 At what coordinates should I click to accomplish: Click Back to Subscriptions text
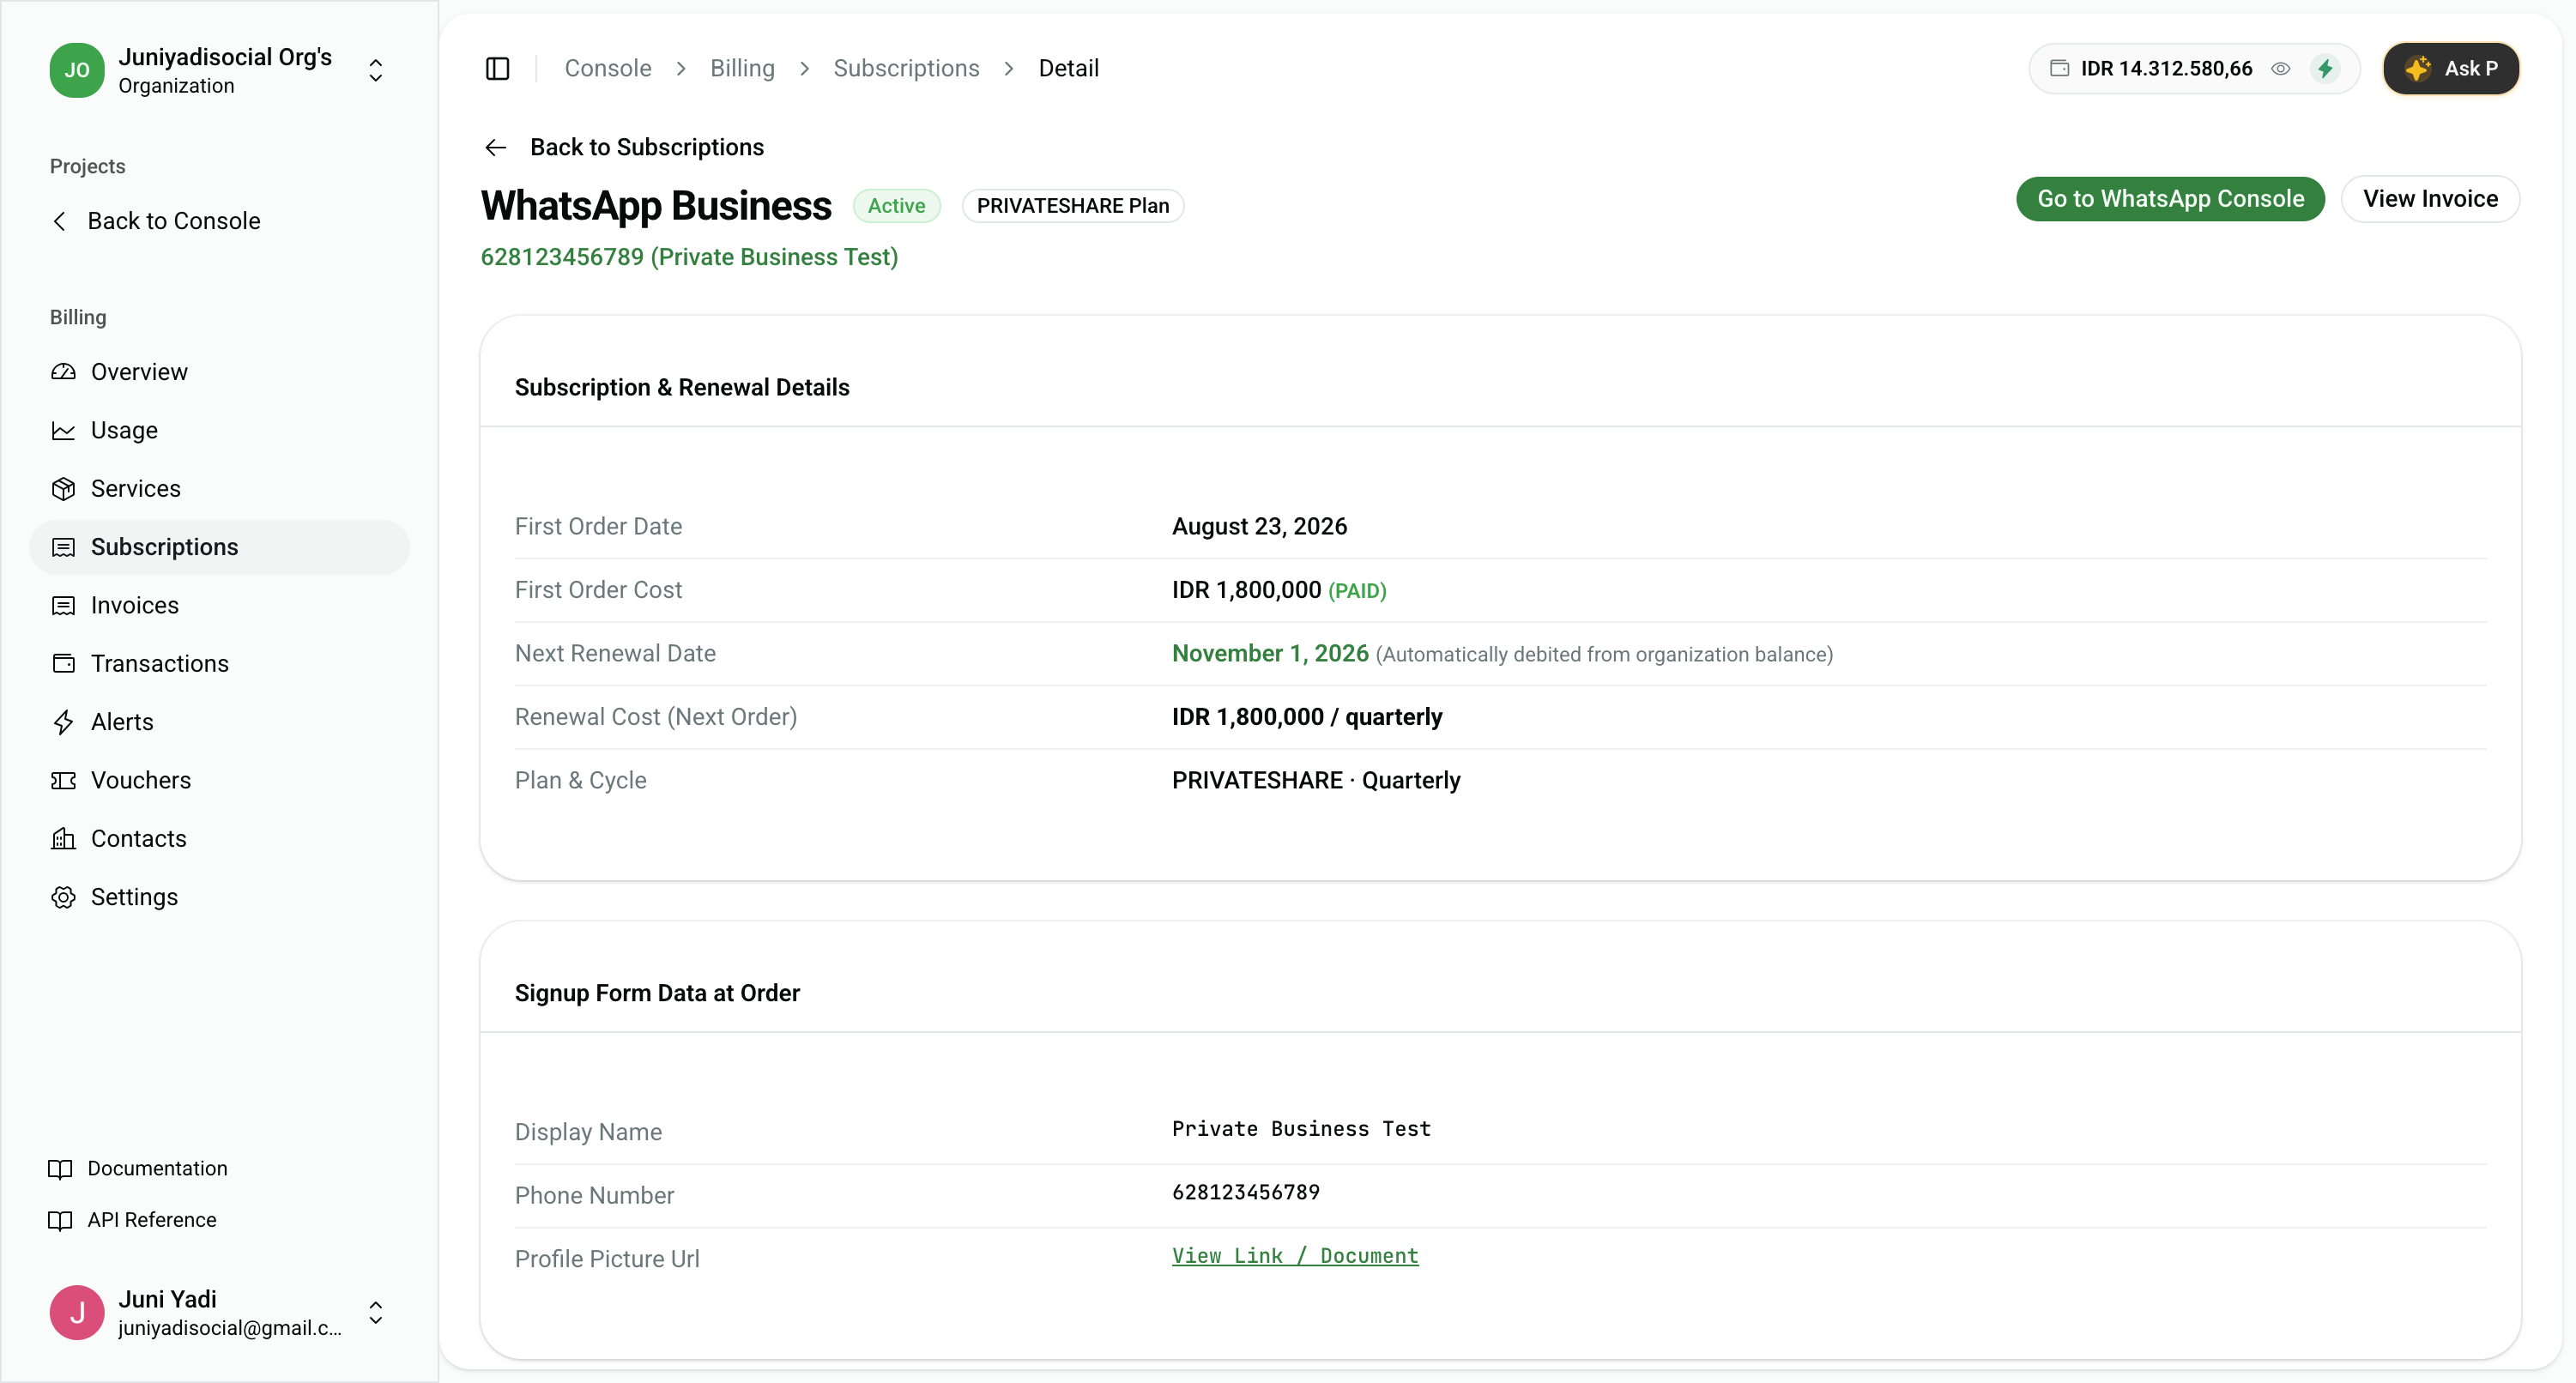coord(646,148)
